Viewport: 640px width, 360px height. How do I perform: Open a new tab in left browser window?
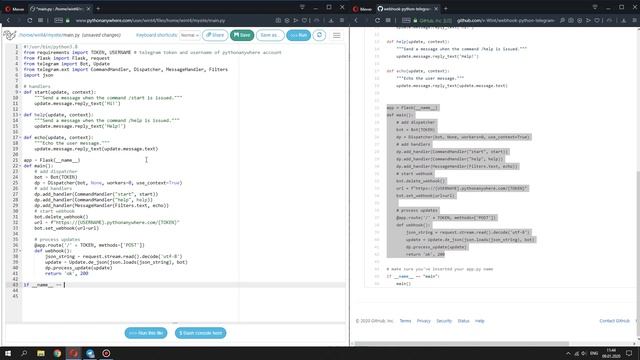point(98,9)
